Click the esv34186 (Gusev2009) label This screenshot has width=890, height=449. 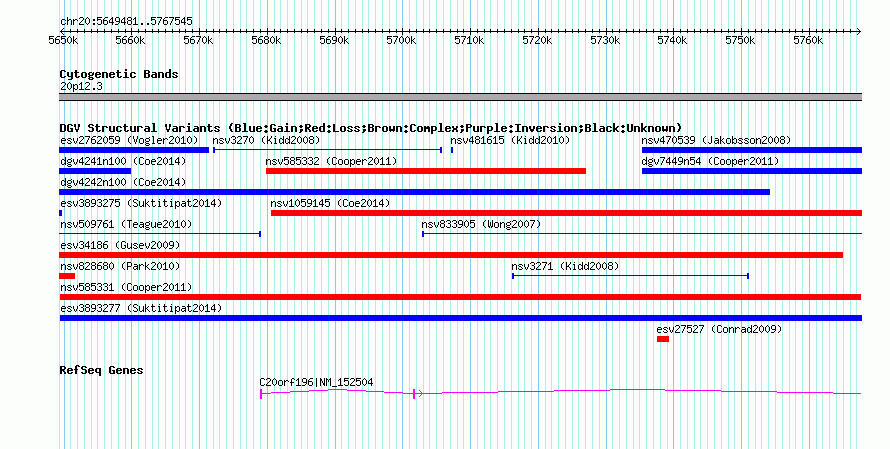pos(120,245)
